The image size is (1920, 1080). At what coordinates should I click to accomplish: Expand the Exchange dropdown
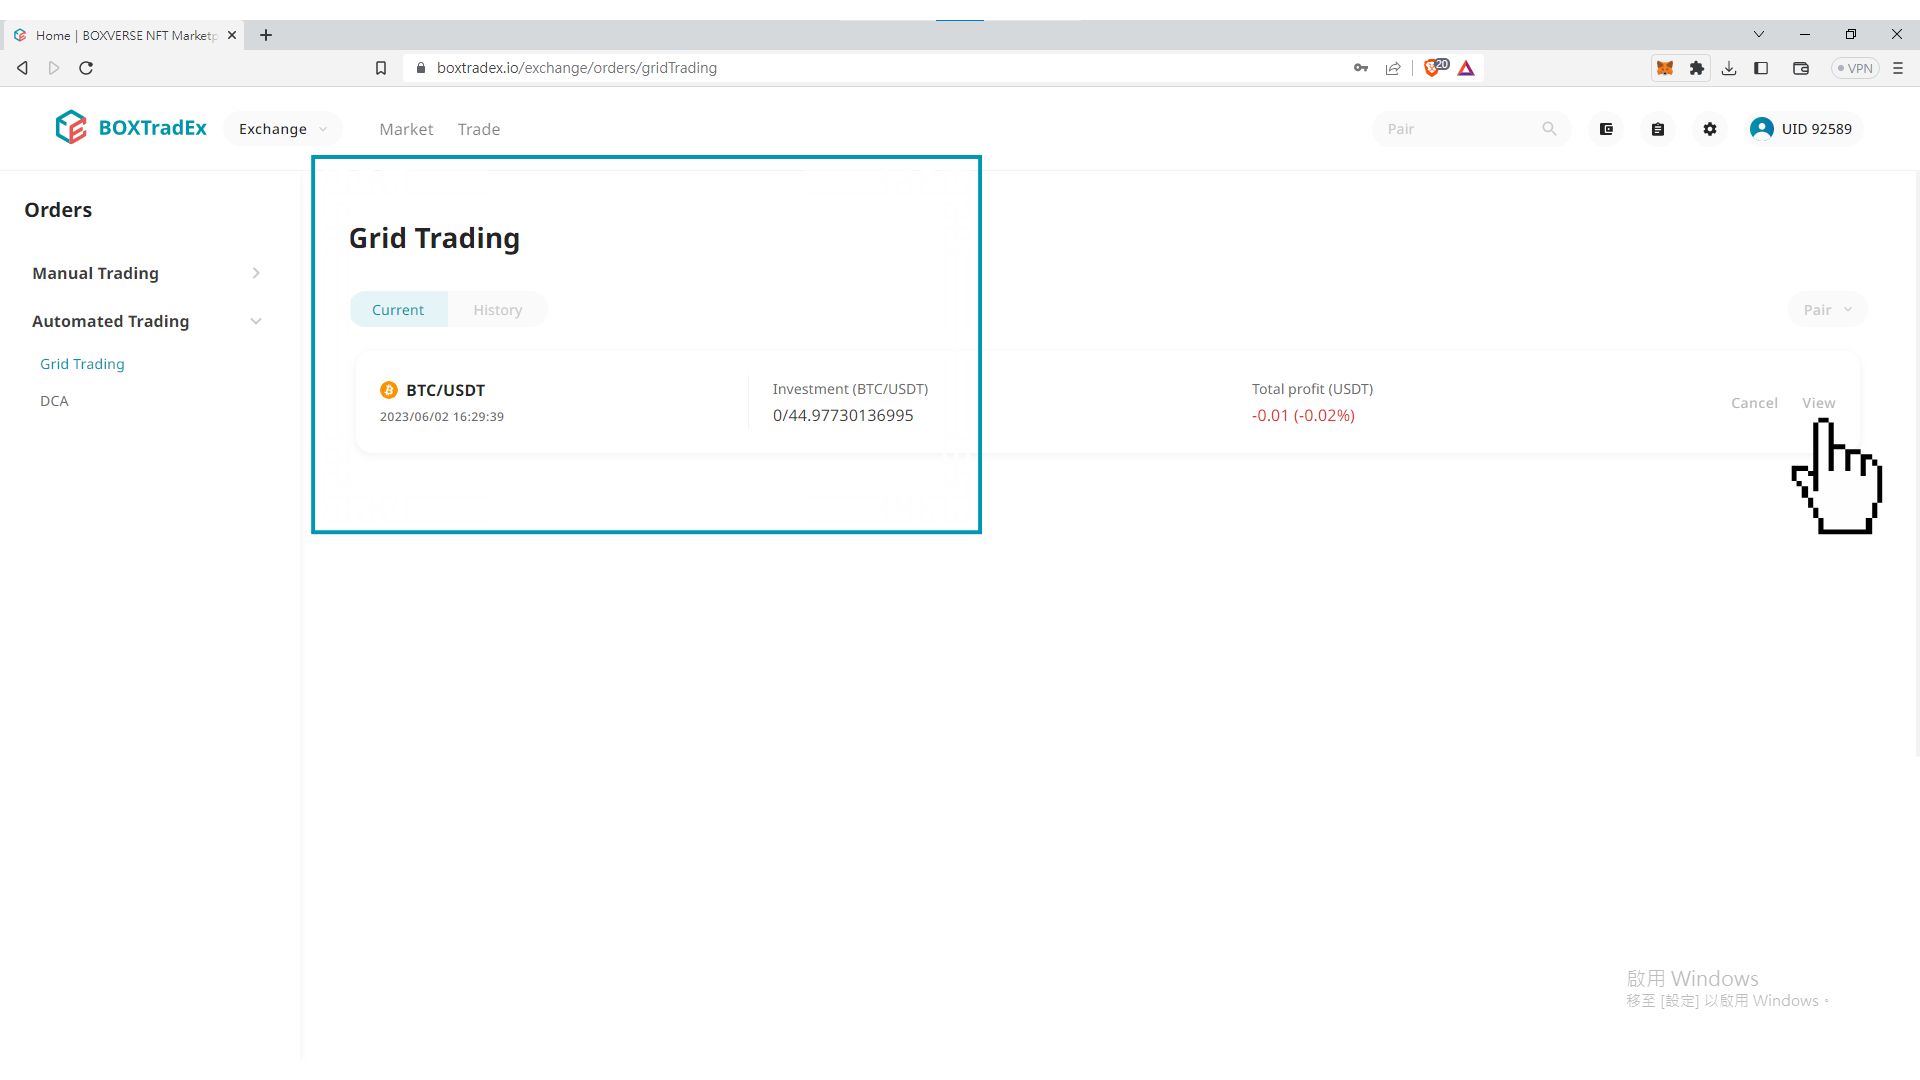(x=283, y=129)
